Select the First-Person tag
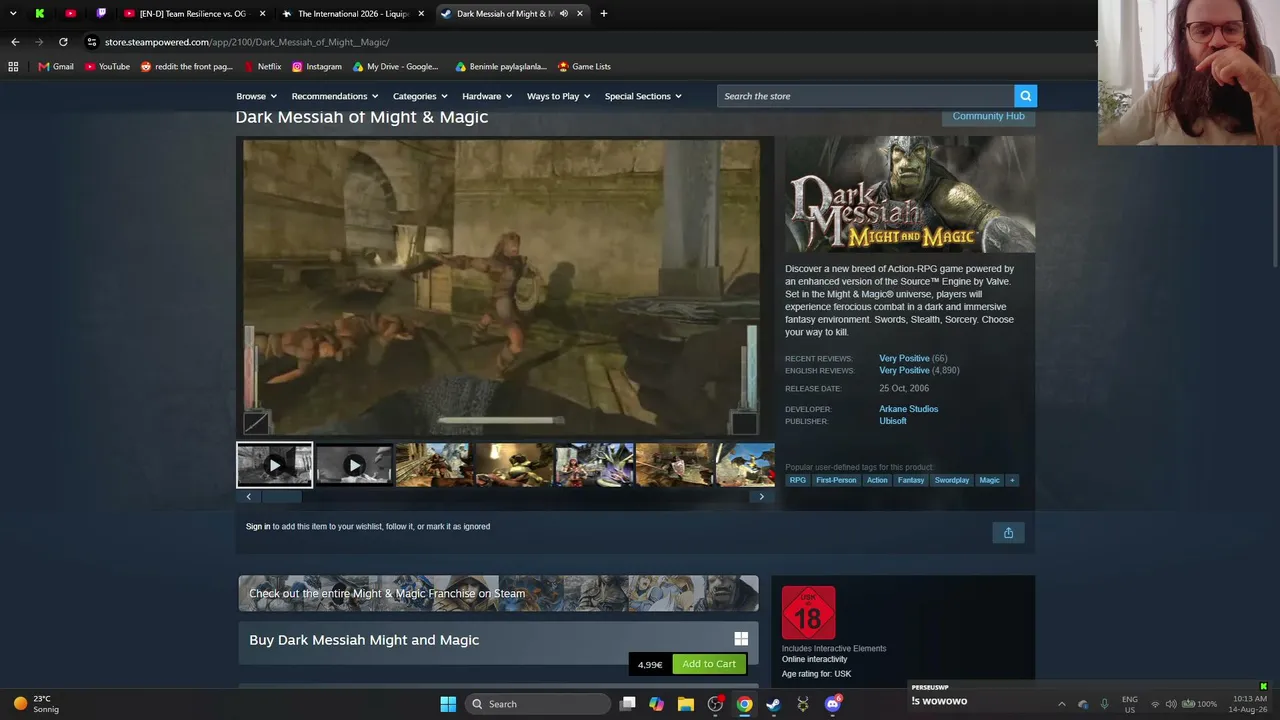Screen dimensions: 1280x720 pos(836,480)
